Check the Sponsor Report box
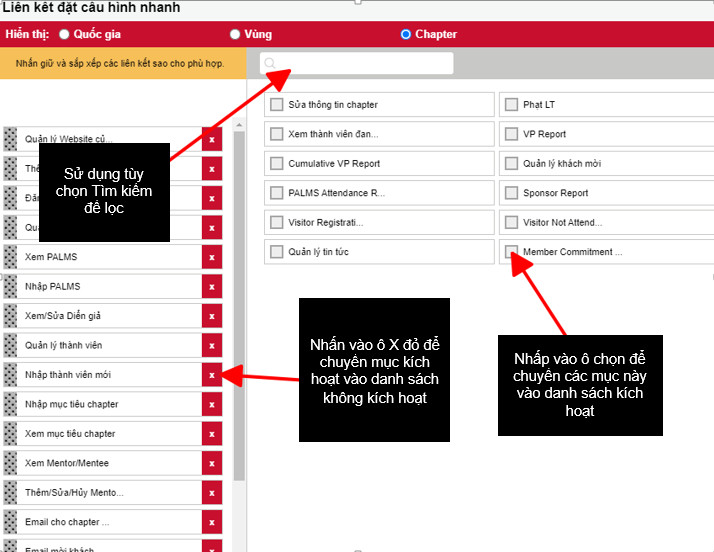 [511, 193]
